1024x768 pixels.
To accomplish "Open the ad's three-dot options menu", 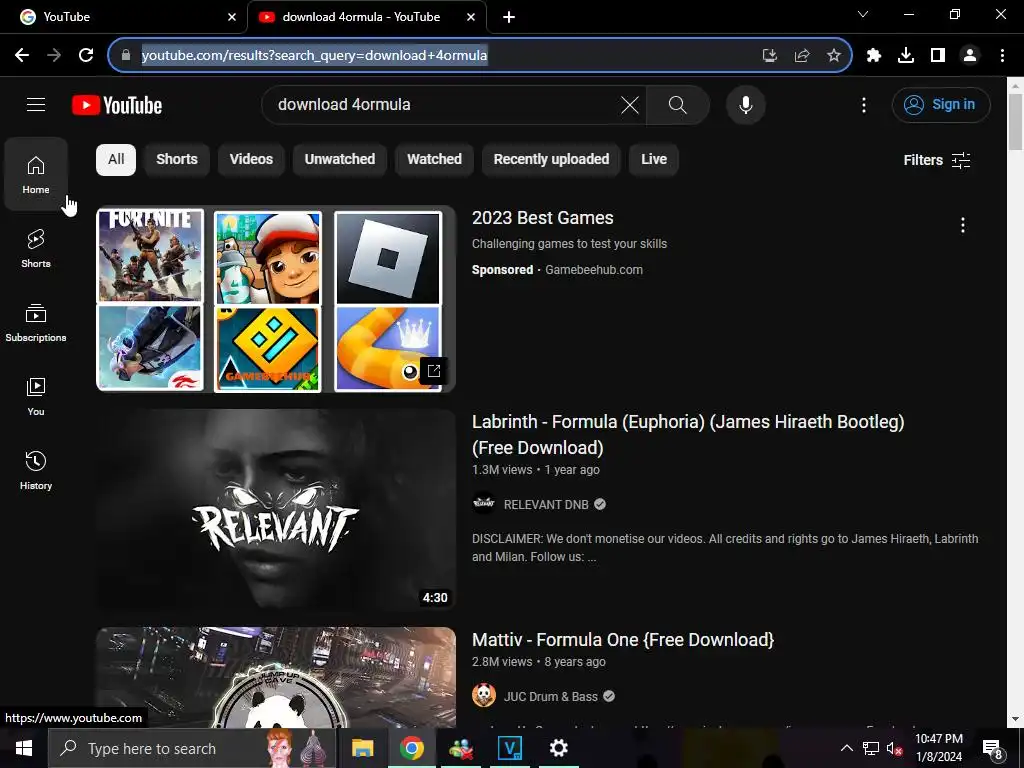I will 963,225.
